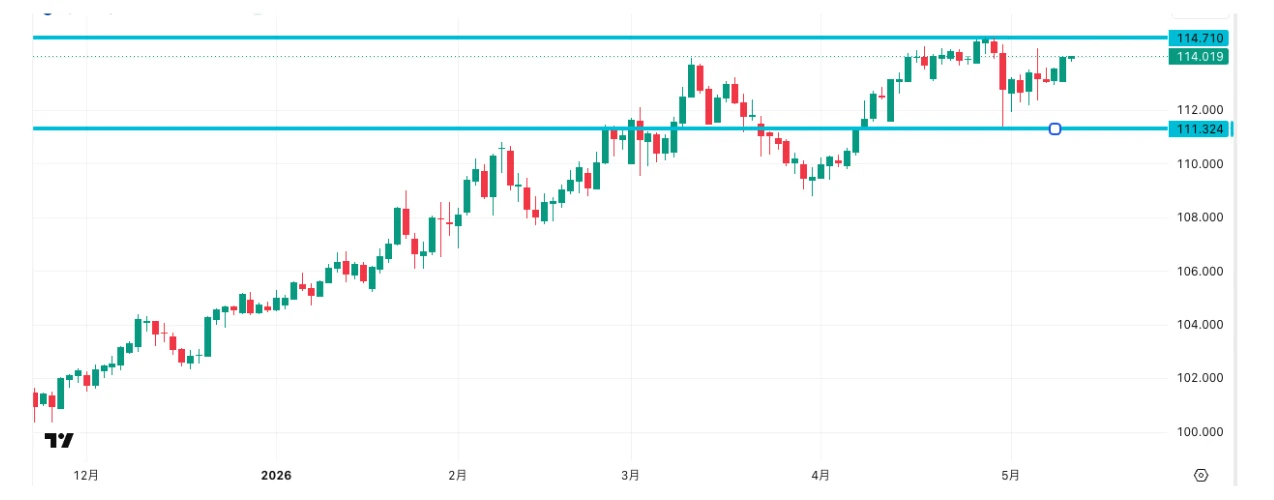Click the 114.710 price line label

[1199, 38]
